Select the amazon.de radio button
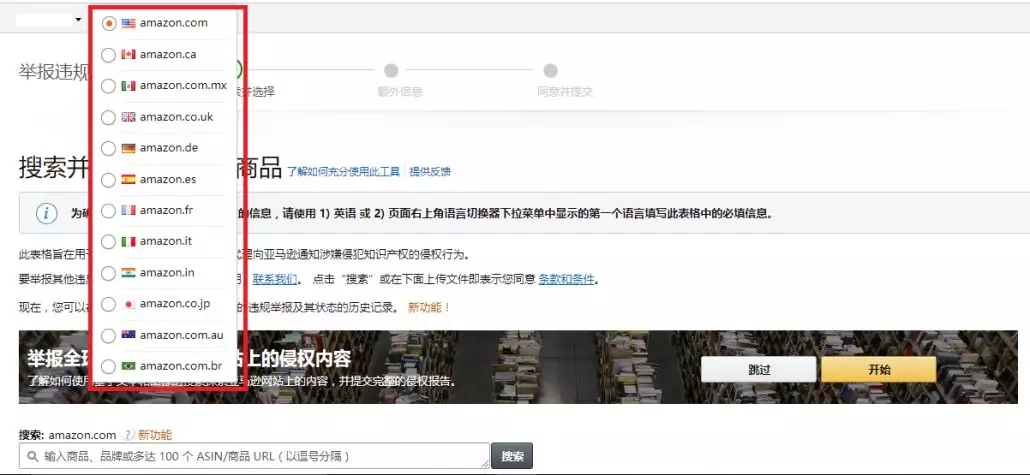This screenshot has height=475, width=1030. (x=109, y=148)
